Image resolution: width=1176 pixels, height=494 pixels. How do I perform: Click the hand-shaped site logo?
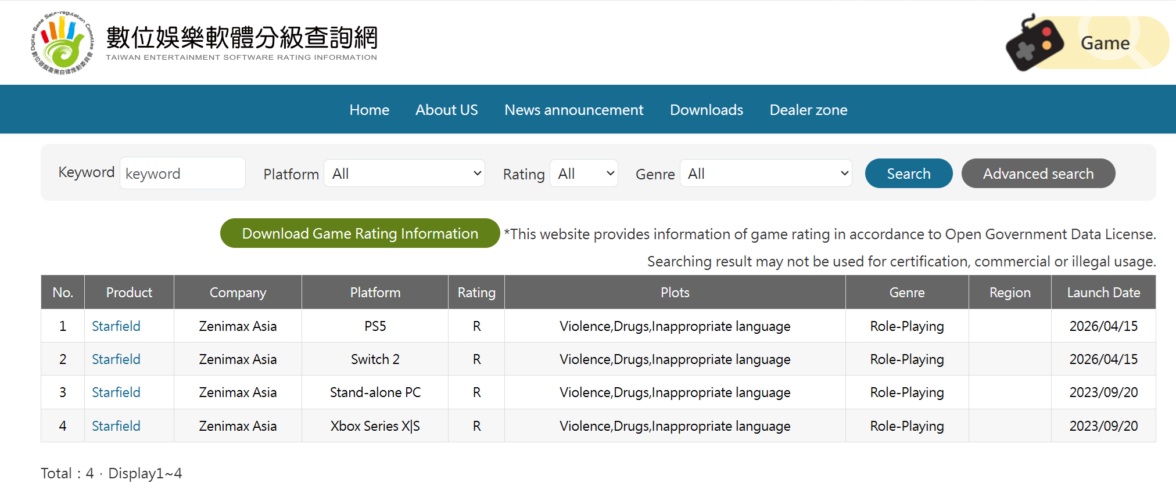tap(63, 42)
